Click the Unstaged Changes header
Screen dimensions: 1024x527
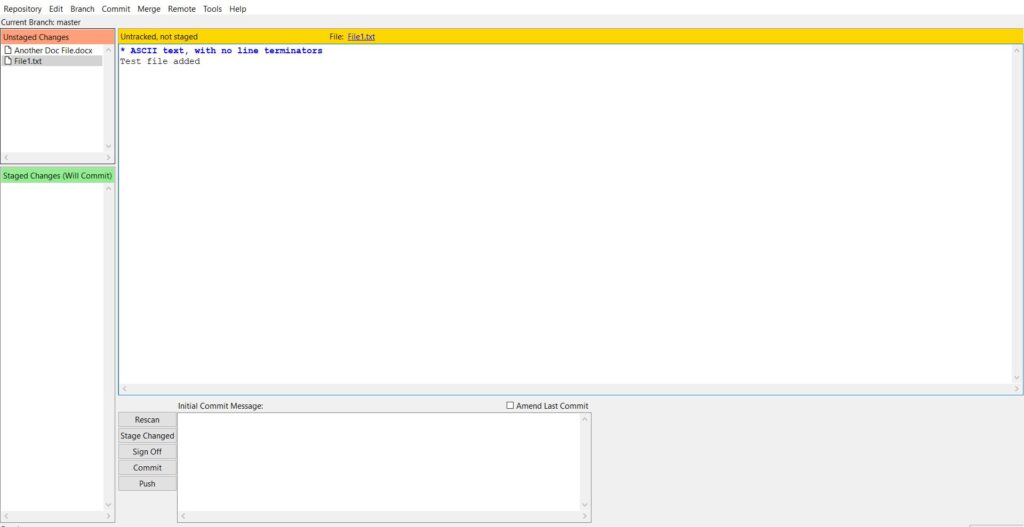tap(57, 37)
